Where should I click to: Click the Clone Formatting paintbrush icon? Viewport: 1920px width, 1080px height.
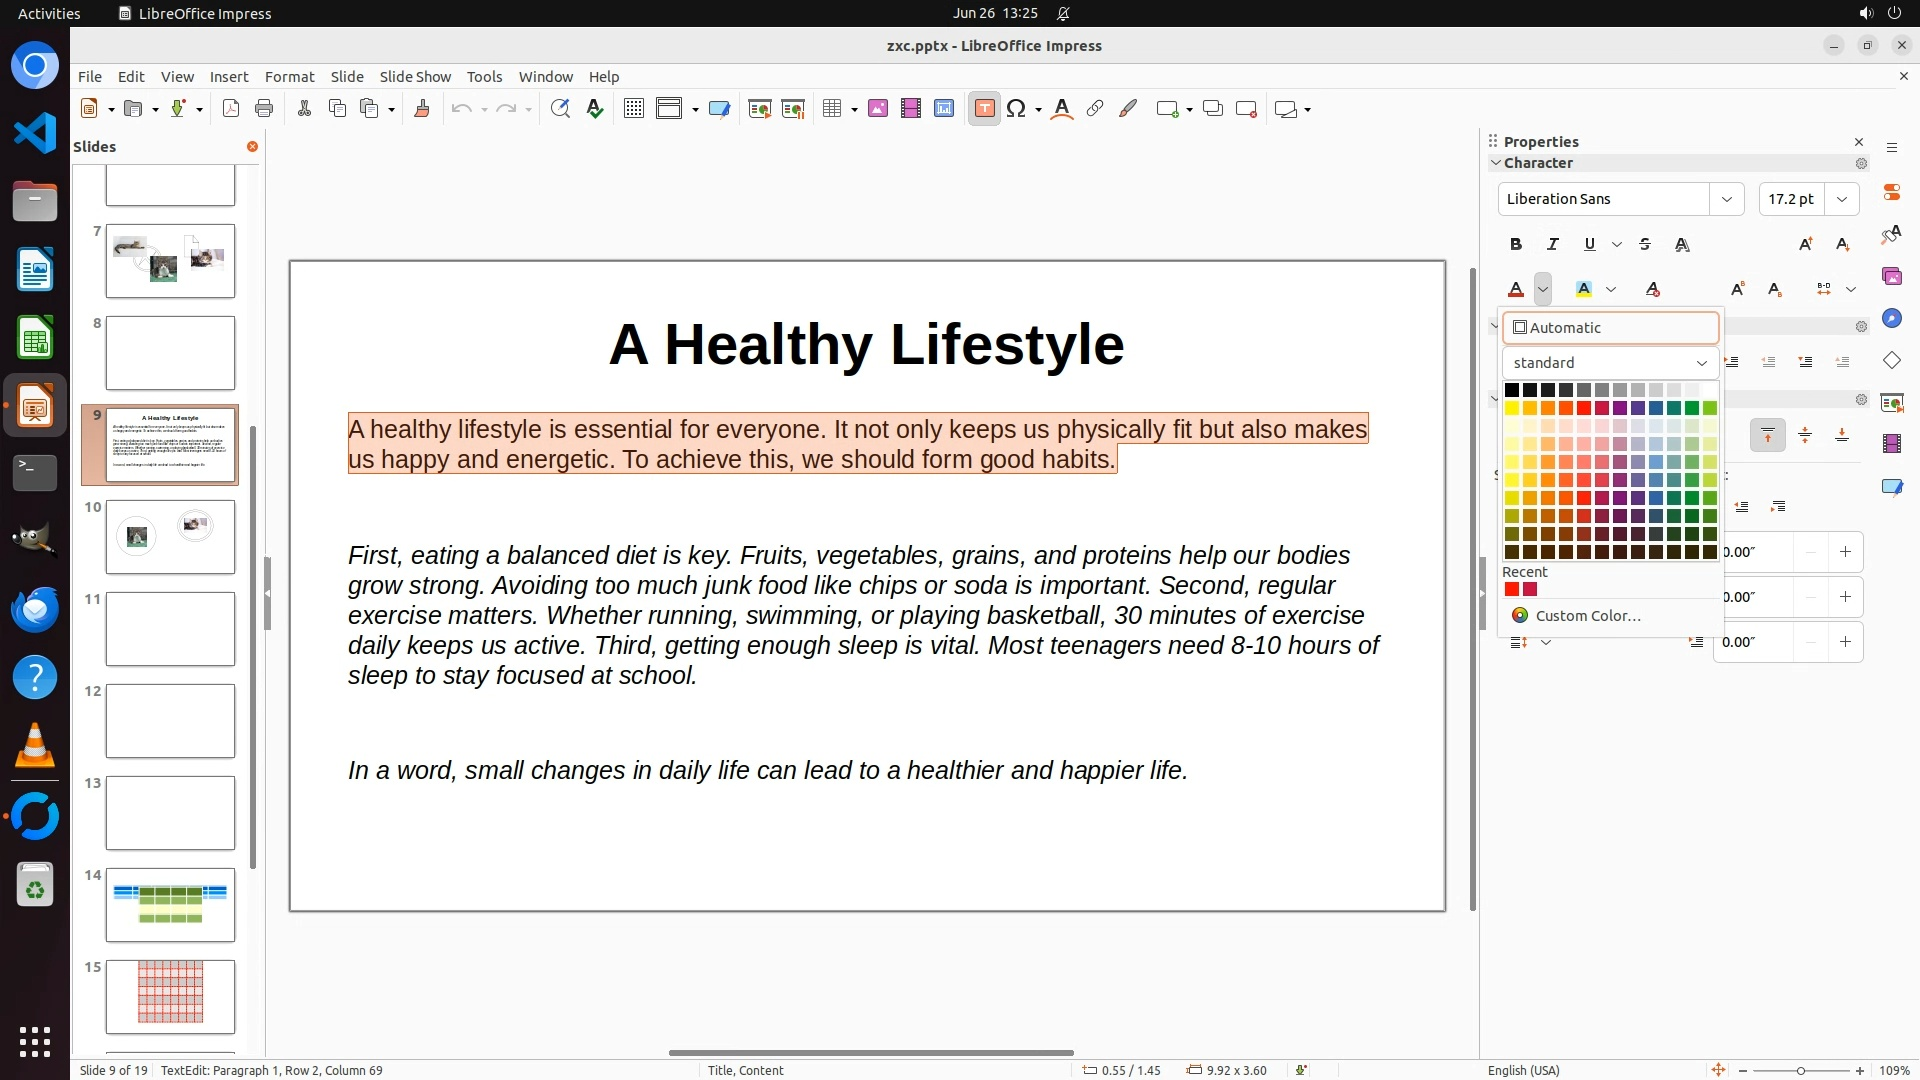click(421, 109)
